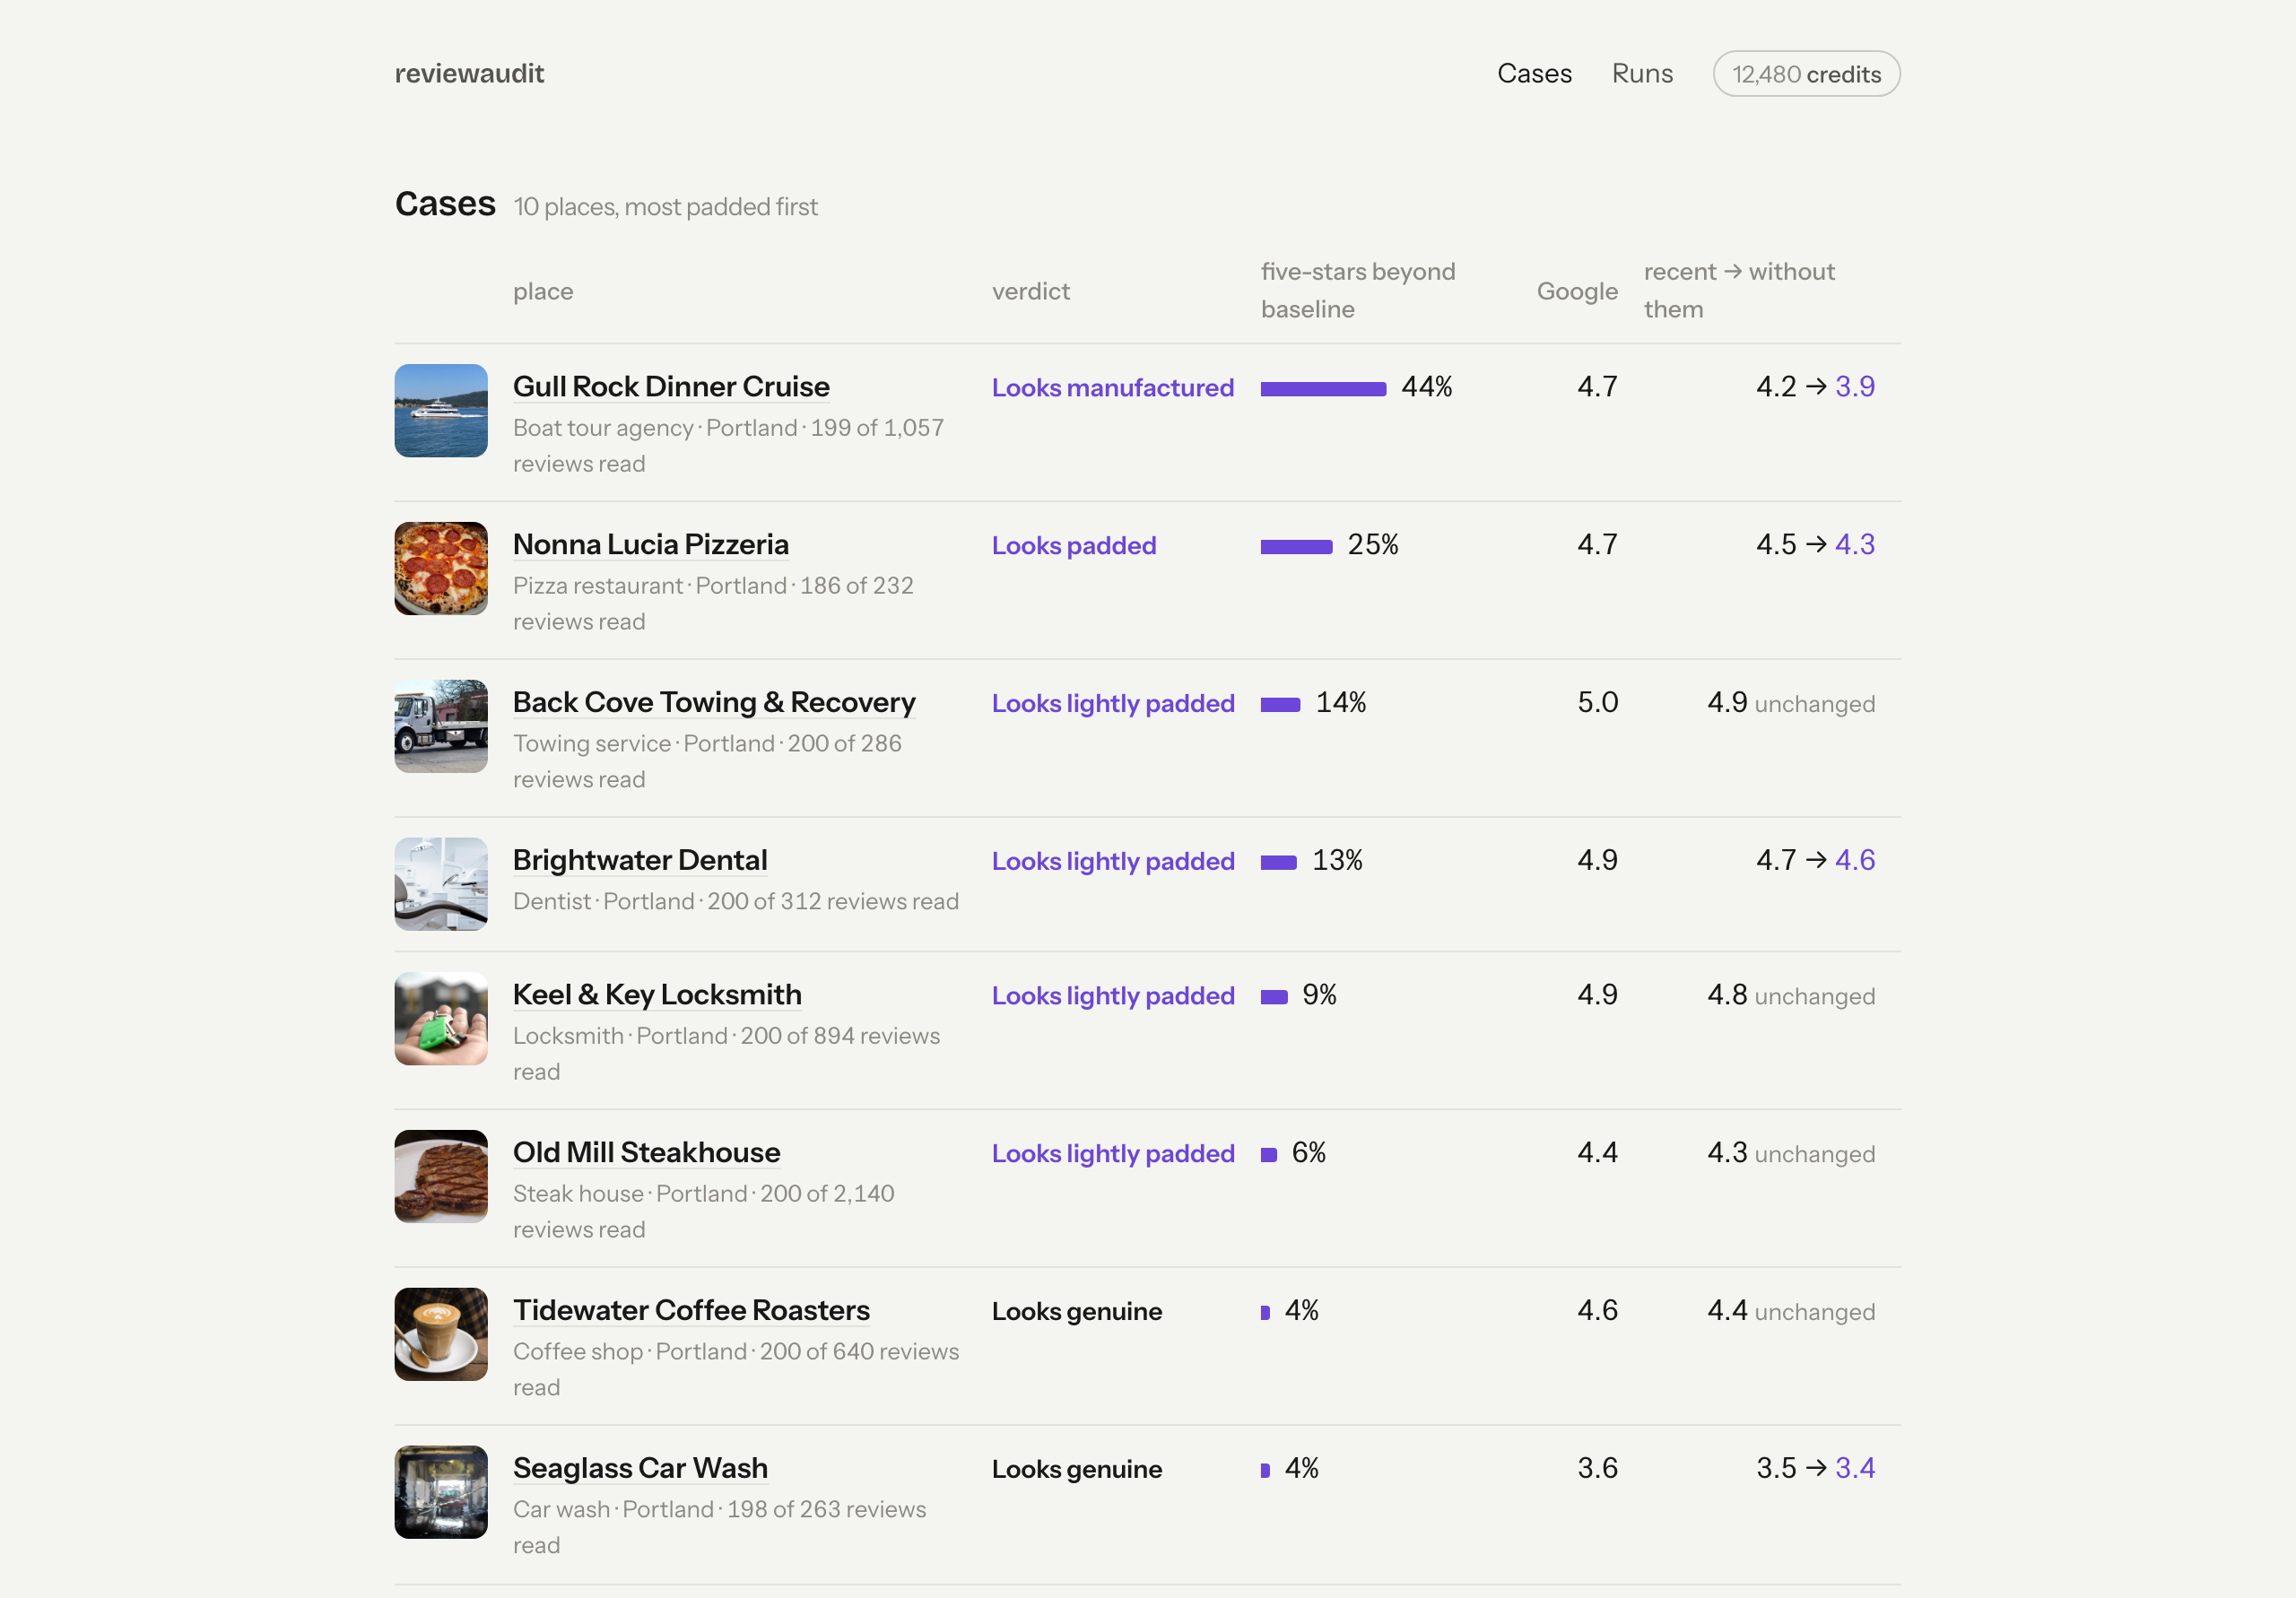2296x1598 pixels.
Task: Select the Back Cove Towing truck thumbnail
Action: (x=441, y=726)
